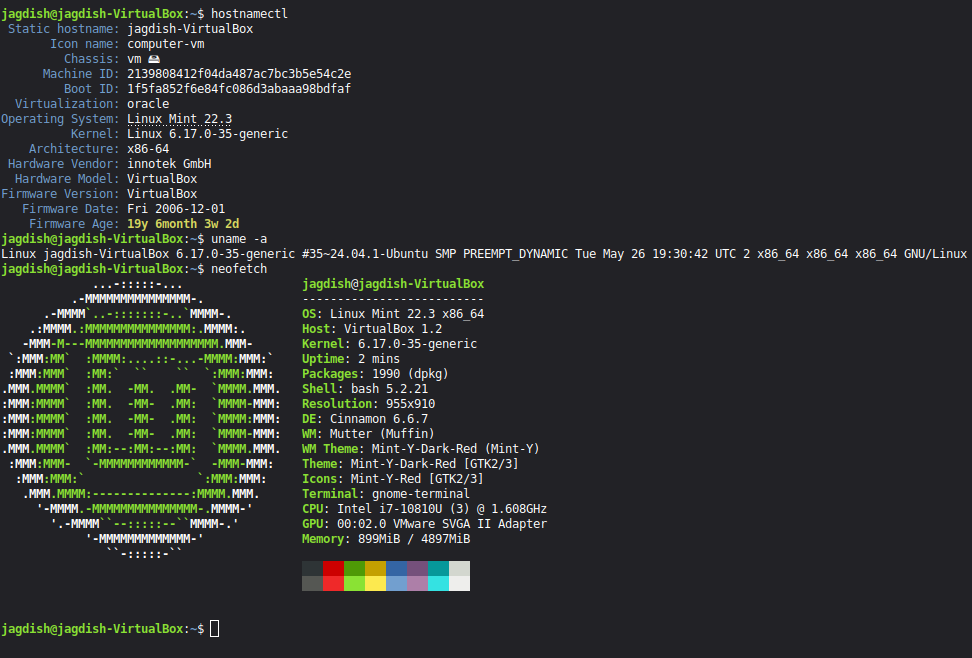Viewport: 972px width, 658px height.
Task: Click the underlined "Linux Mint 22.3" Operating System link
Action: point(180,119)
